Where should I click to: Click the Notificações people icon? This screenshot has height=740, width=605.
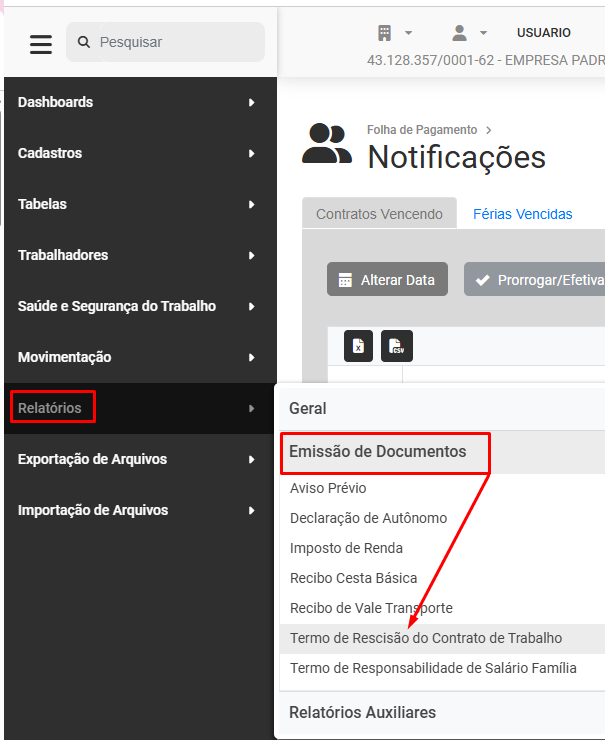click(327, 145)
